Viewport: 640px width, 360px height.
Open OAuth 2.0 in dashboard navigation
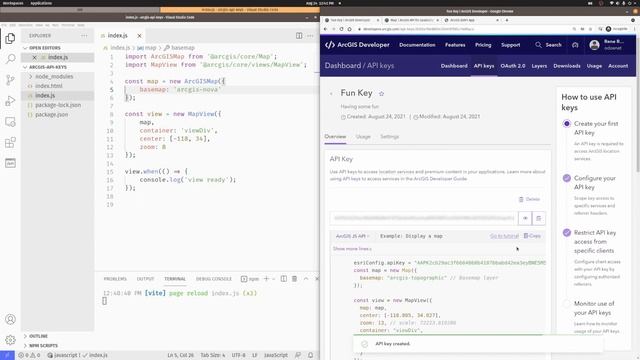[x=513, y=66]
